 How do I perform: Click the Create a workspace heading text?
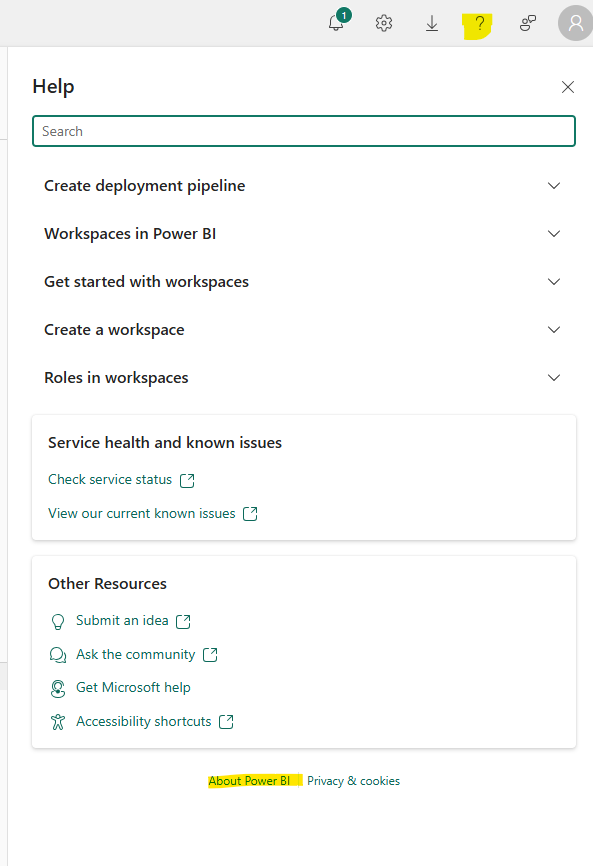(114, 330)
